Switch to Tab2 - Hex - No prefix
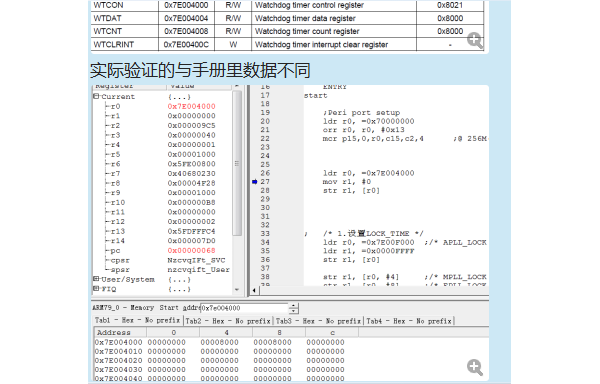 228,321
